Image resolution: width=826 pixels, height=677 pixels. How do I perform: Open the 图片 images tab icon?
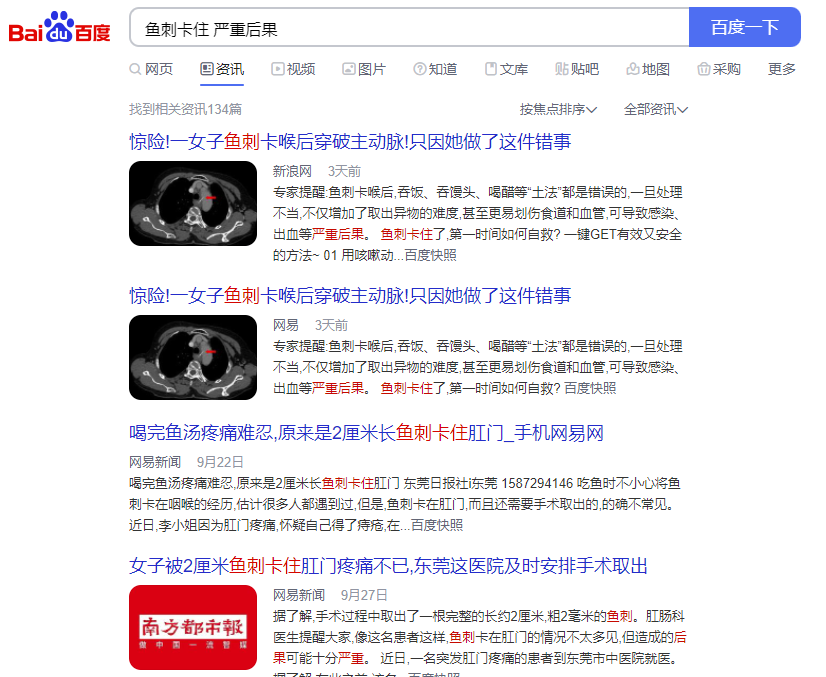[349, 69]
